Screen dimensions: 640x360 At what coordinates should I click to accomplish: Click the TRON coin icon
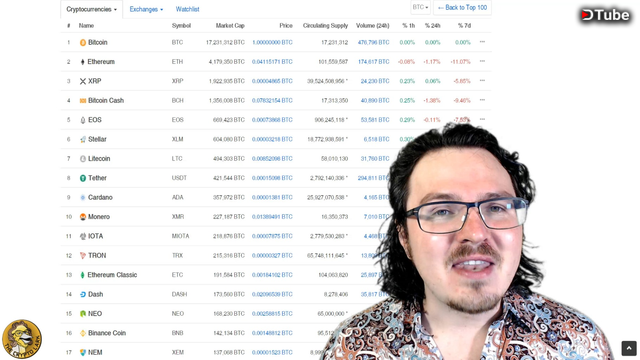[83, 256]
